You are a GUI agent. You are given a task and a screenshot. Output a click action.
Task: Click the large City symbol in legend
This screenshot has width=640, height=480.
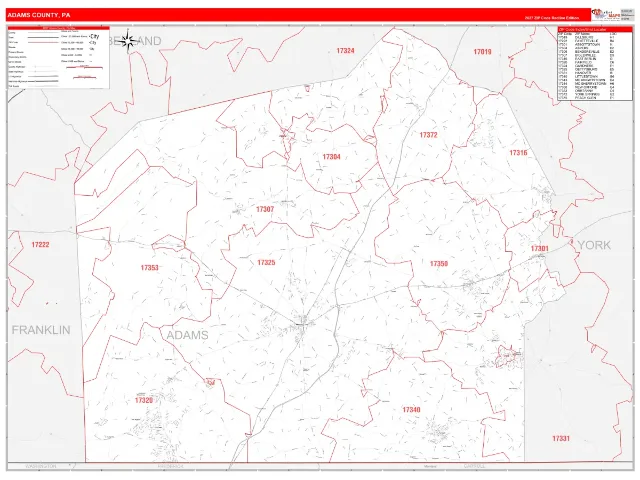point(94,36)
